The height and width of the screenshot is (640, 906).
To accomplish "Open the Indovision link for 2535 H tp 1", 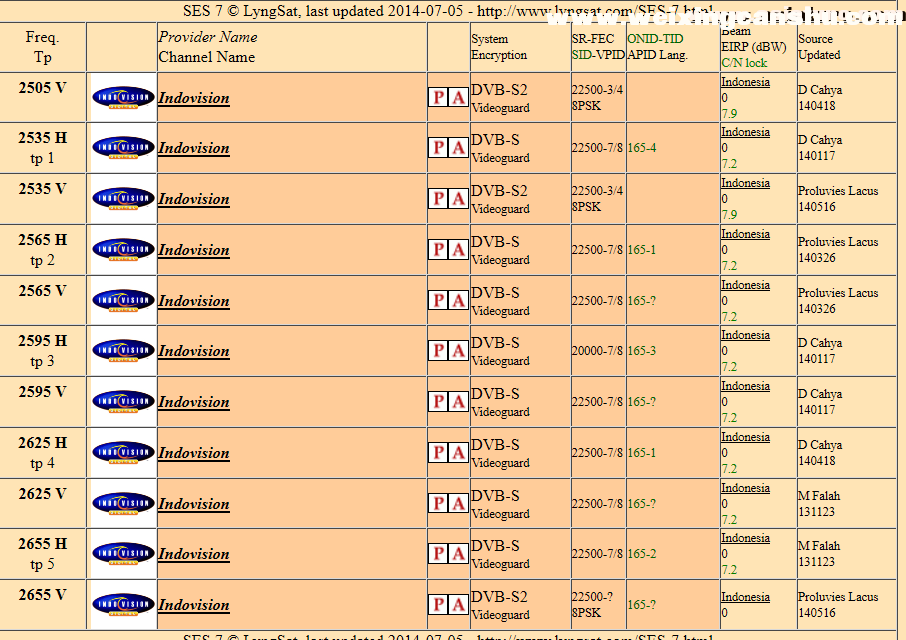I will coord(194,148).
